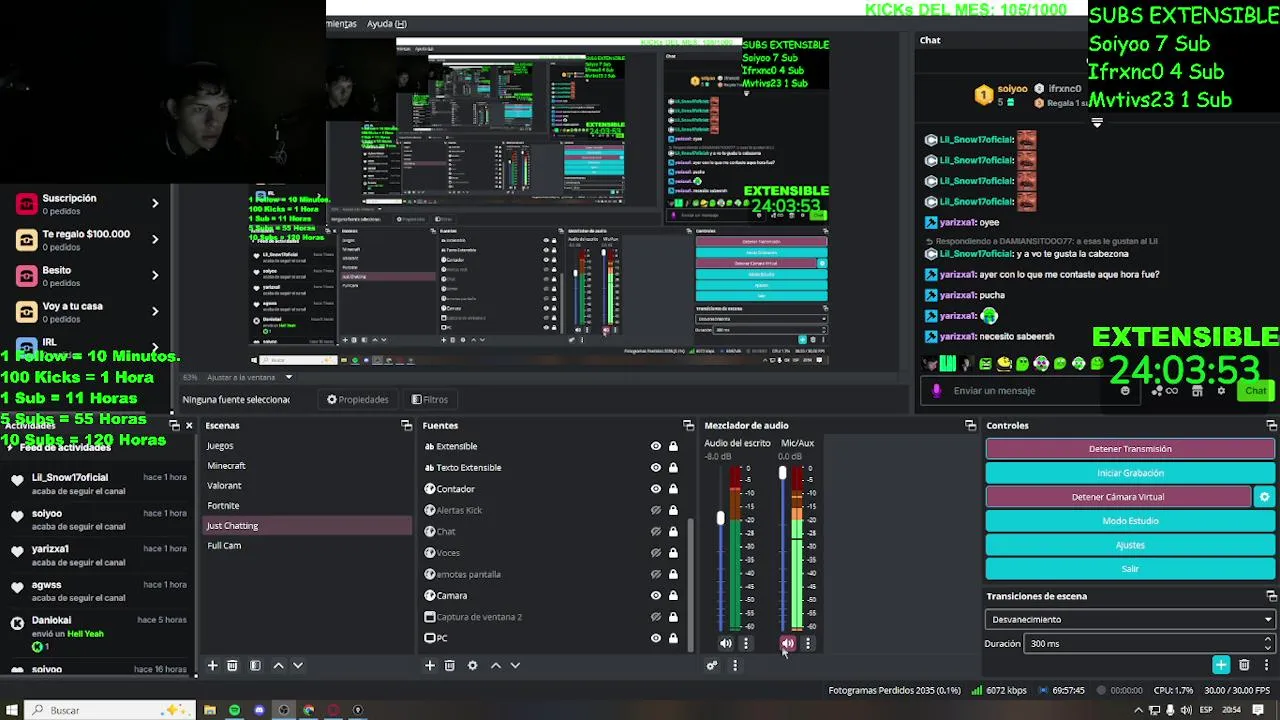Add a new scene with plus icon
Screen dimensions: 1280x720
tap(212, 665)
